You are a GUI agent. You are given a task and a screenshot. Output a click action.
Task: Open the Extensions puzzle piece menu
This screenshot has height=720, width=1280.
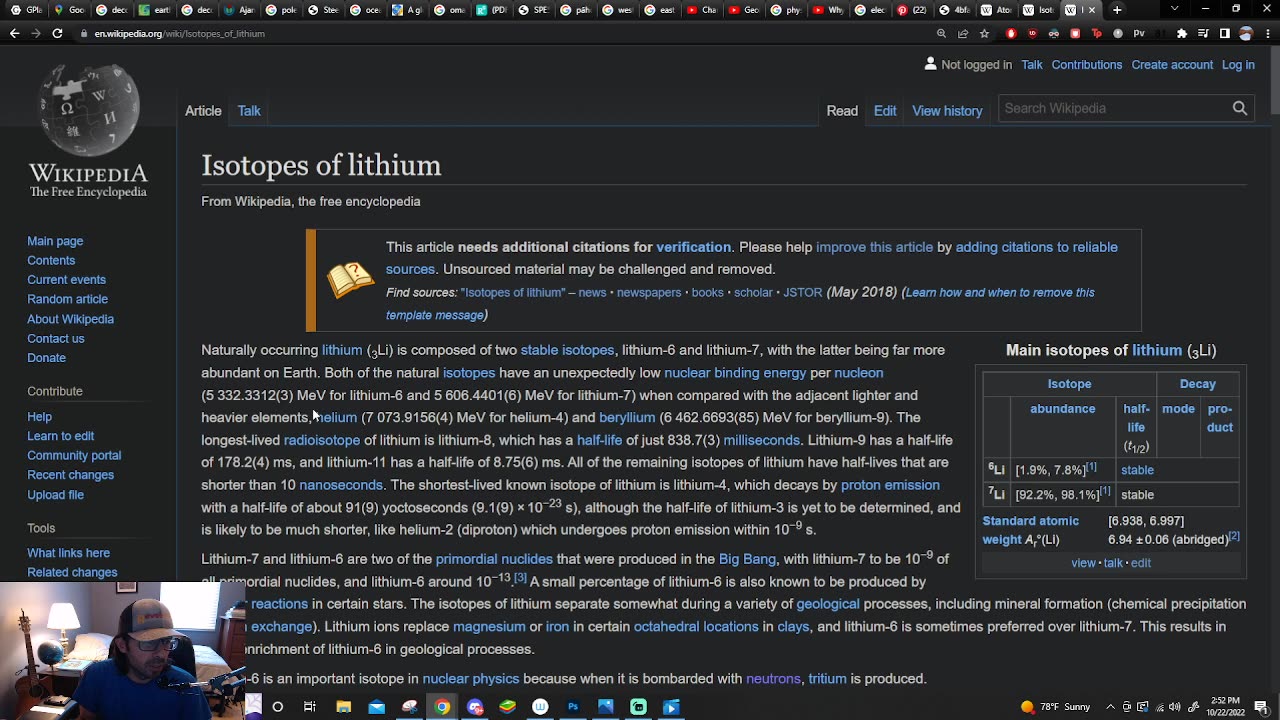click(1182, 33)
